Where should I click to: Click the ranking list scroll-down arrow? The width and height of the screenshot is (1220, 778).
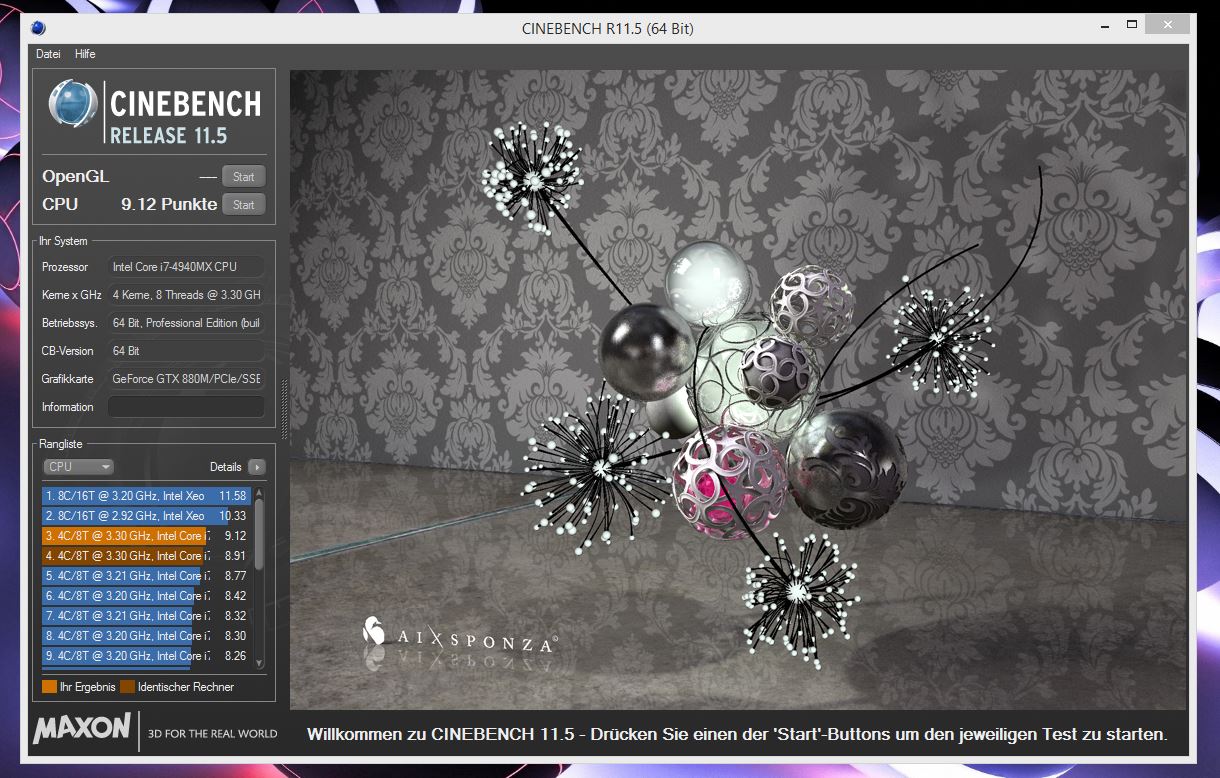point(260,662)
